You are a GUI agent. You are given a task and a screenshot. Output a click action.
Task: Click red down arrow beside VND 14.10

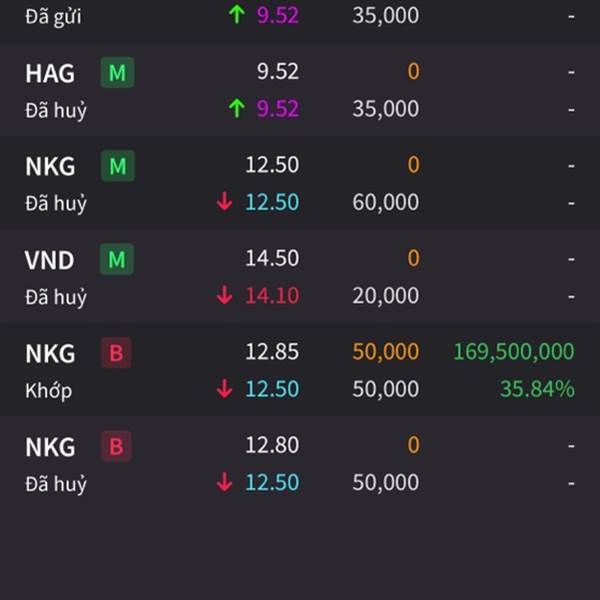click(x=224, y=295)
